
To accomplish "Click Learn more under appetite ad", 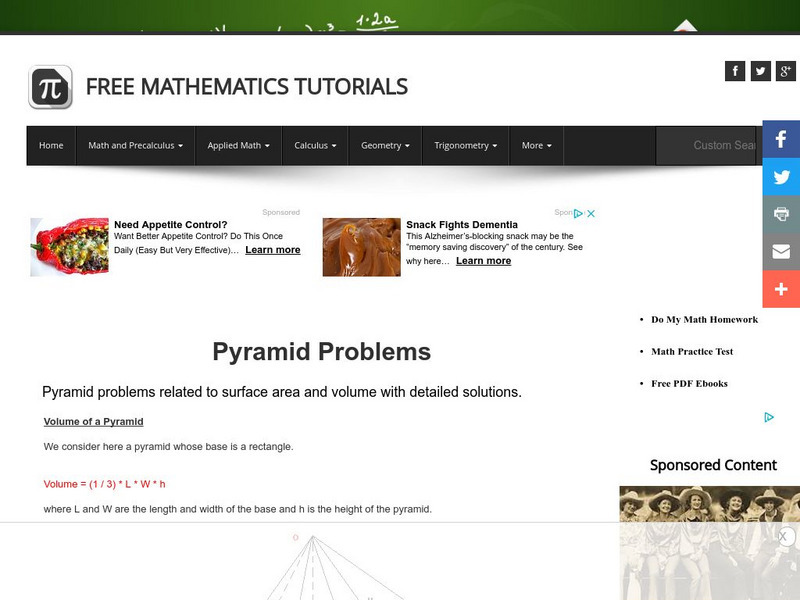I will [272, 250].
